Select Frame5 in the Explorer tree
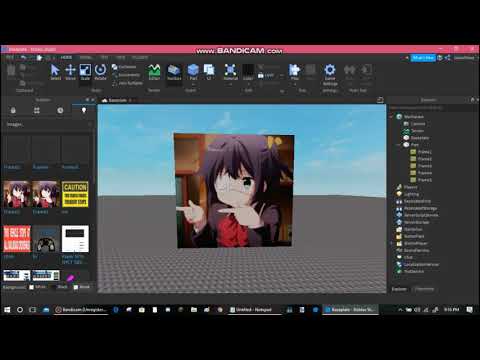This screenshot has width=480, height=360. click(421, 180)
